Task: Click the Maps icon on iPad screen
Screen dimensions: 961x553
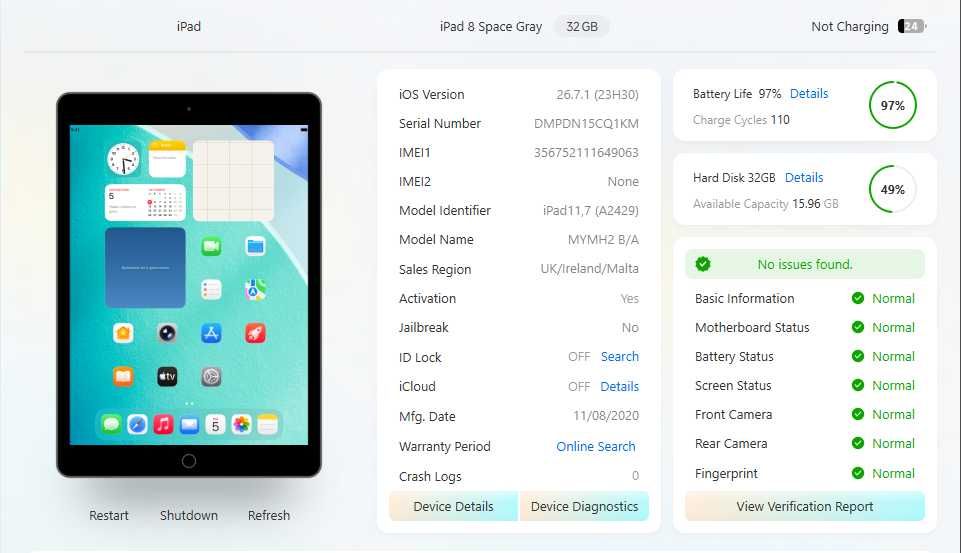Action: [256, 290]
